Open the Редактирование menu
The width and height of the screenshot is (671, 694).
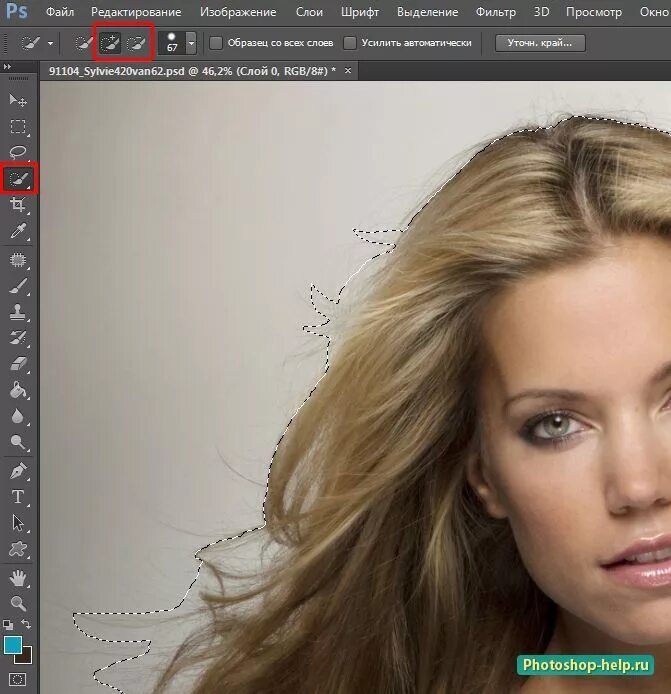(x=136, y=12)
